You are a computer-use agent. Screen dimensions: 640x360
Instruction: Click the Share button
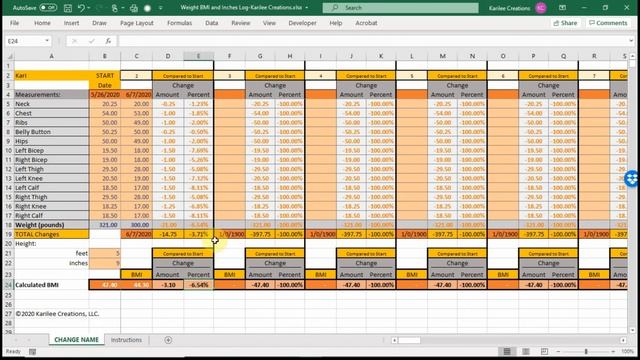click(x=565, y=23)
